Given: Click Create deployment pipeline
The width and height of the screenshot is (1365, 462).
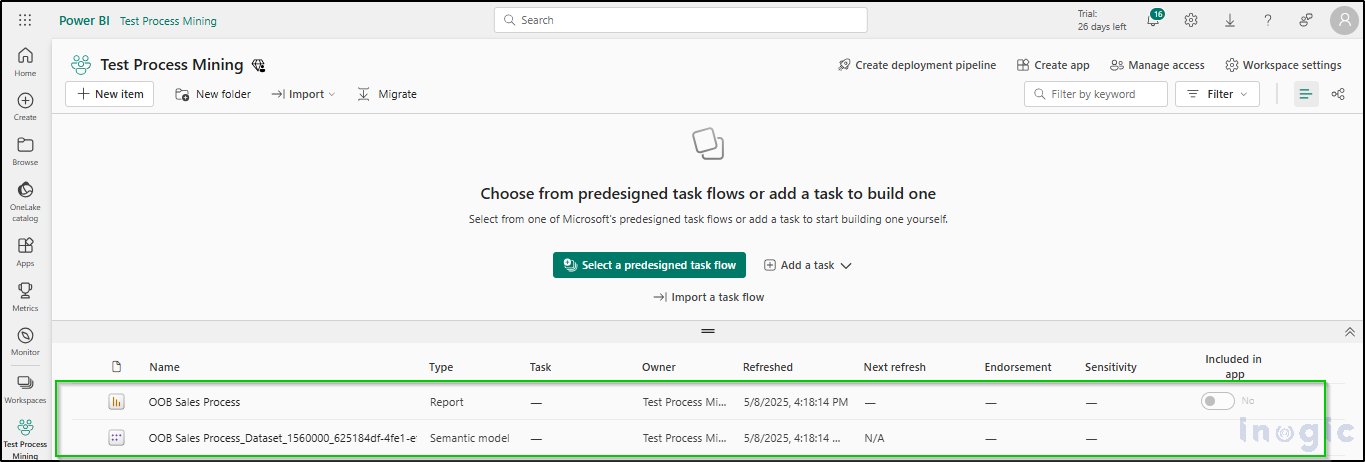Looking at the screenshot, I should pyautogui.click(x=917, y=65).
